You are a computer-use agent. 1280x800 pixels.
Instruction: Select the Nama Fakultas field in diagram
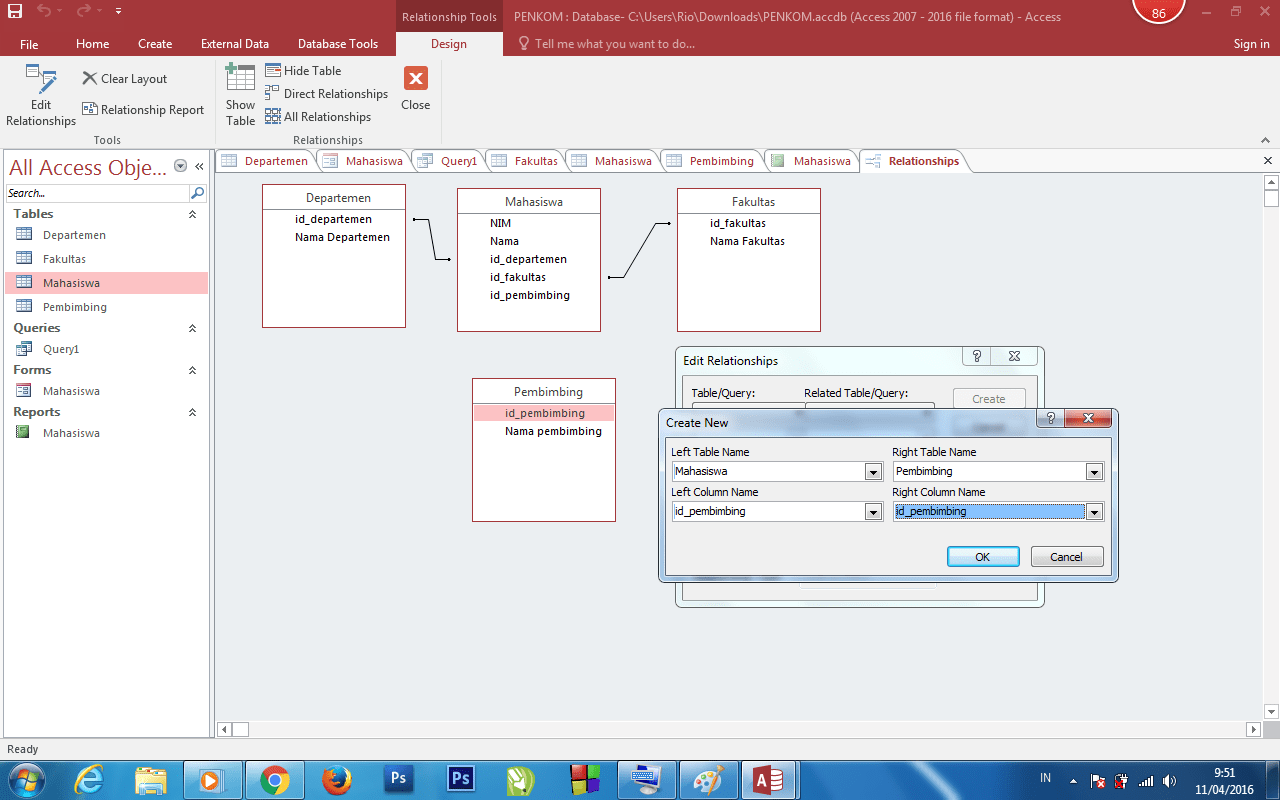click(748, 241)
